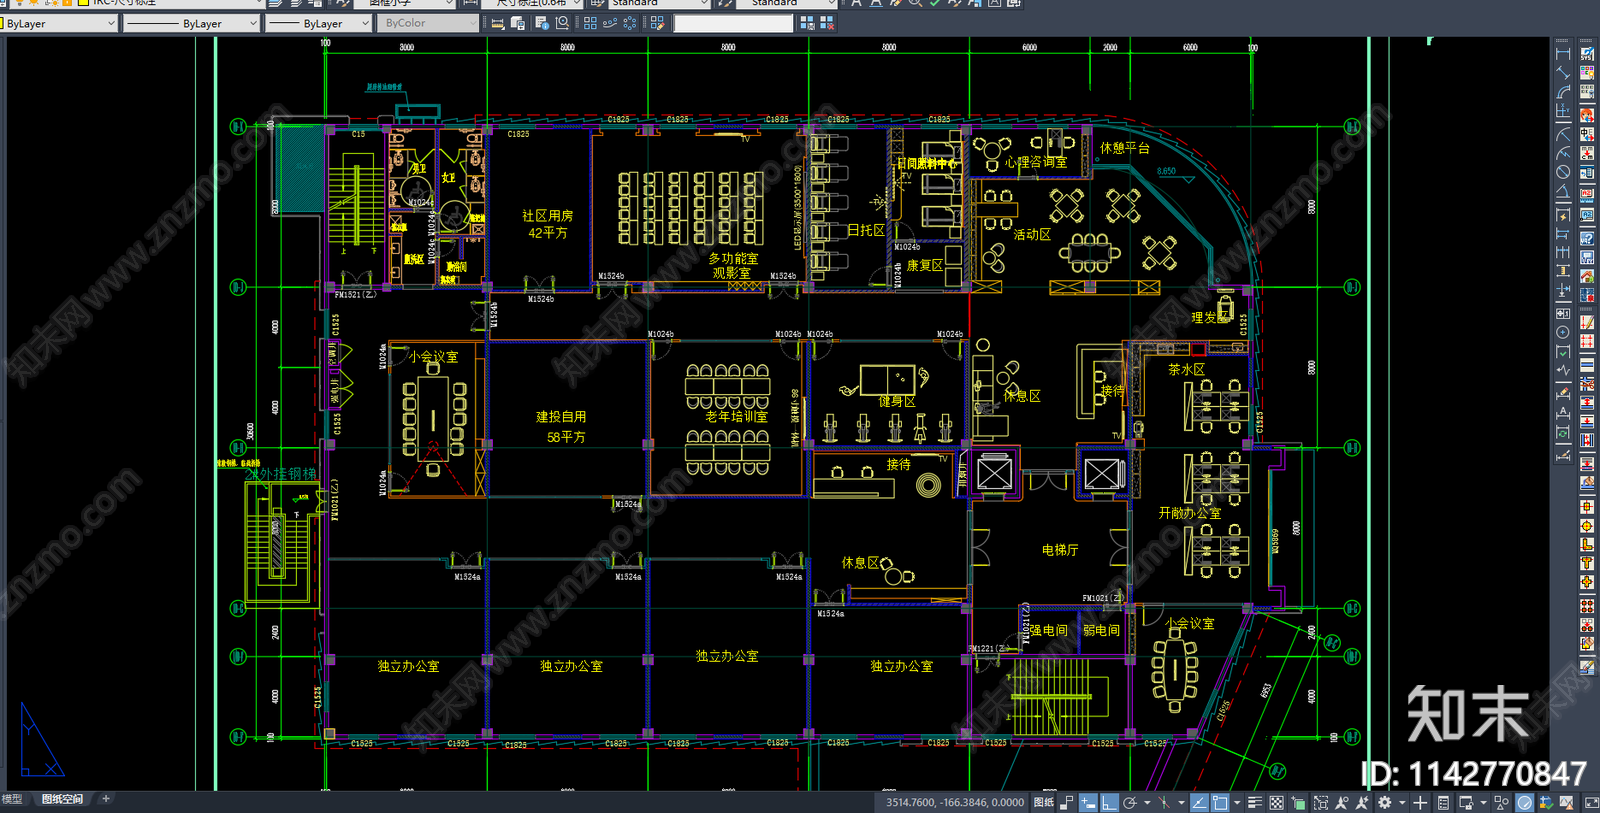Expand Polar Tracking angle options arrow
Image resolution: width=1600 pixels, height=813 pixels.
(1147, 803)
